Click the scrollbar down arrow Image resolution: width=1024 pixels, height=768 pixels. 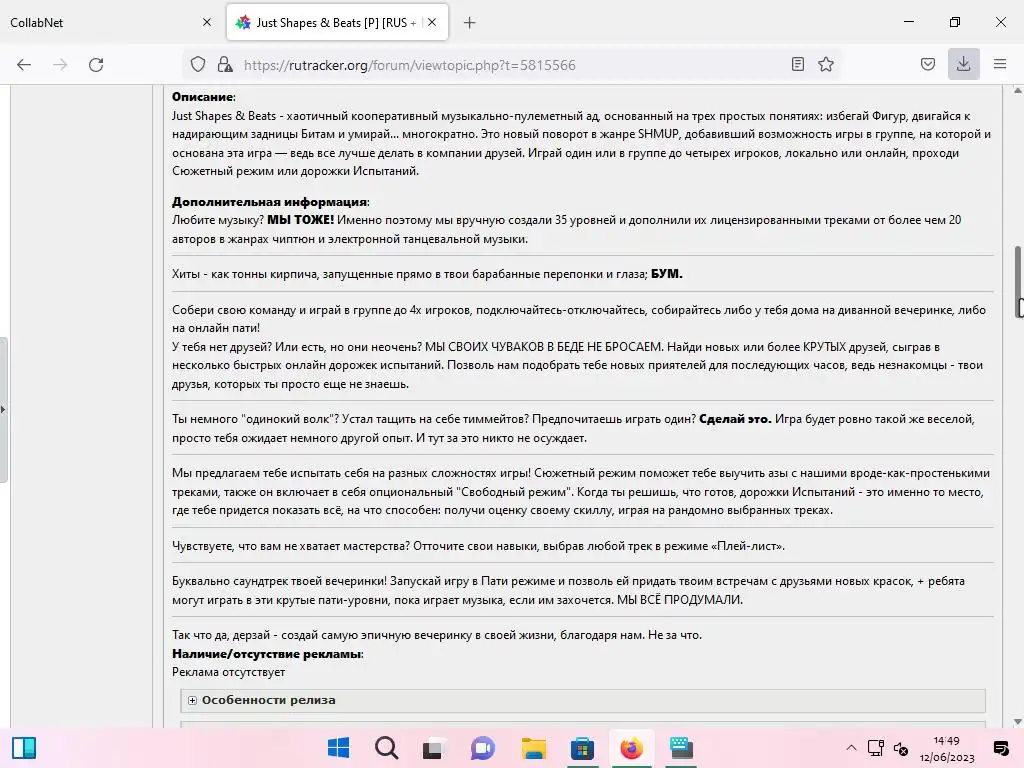coord(1017,722)
